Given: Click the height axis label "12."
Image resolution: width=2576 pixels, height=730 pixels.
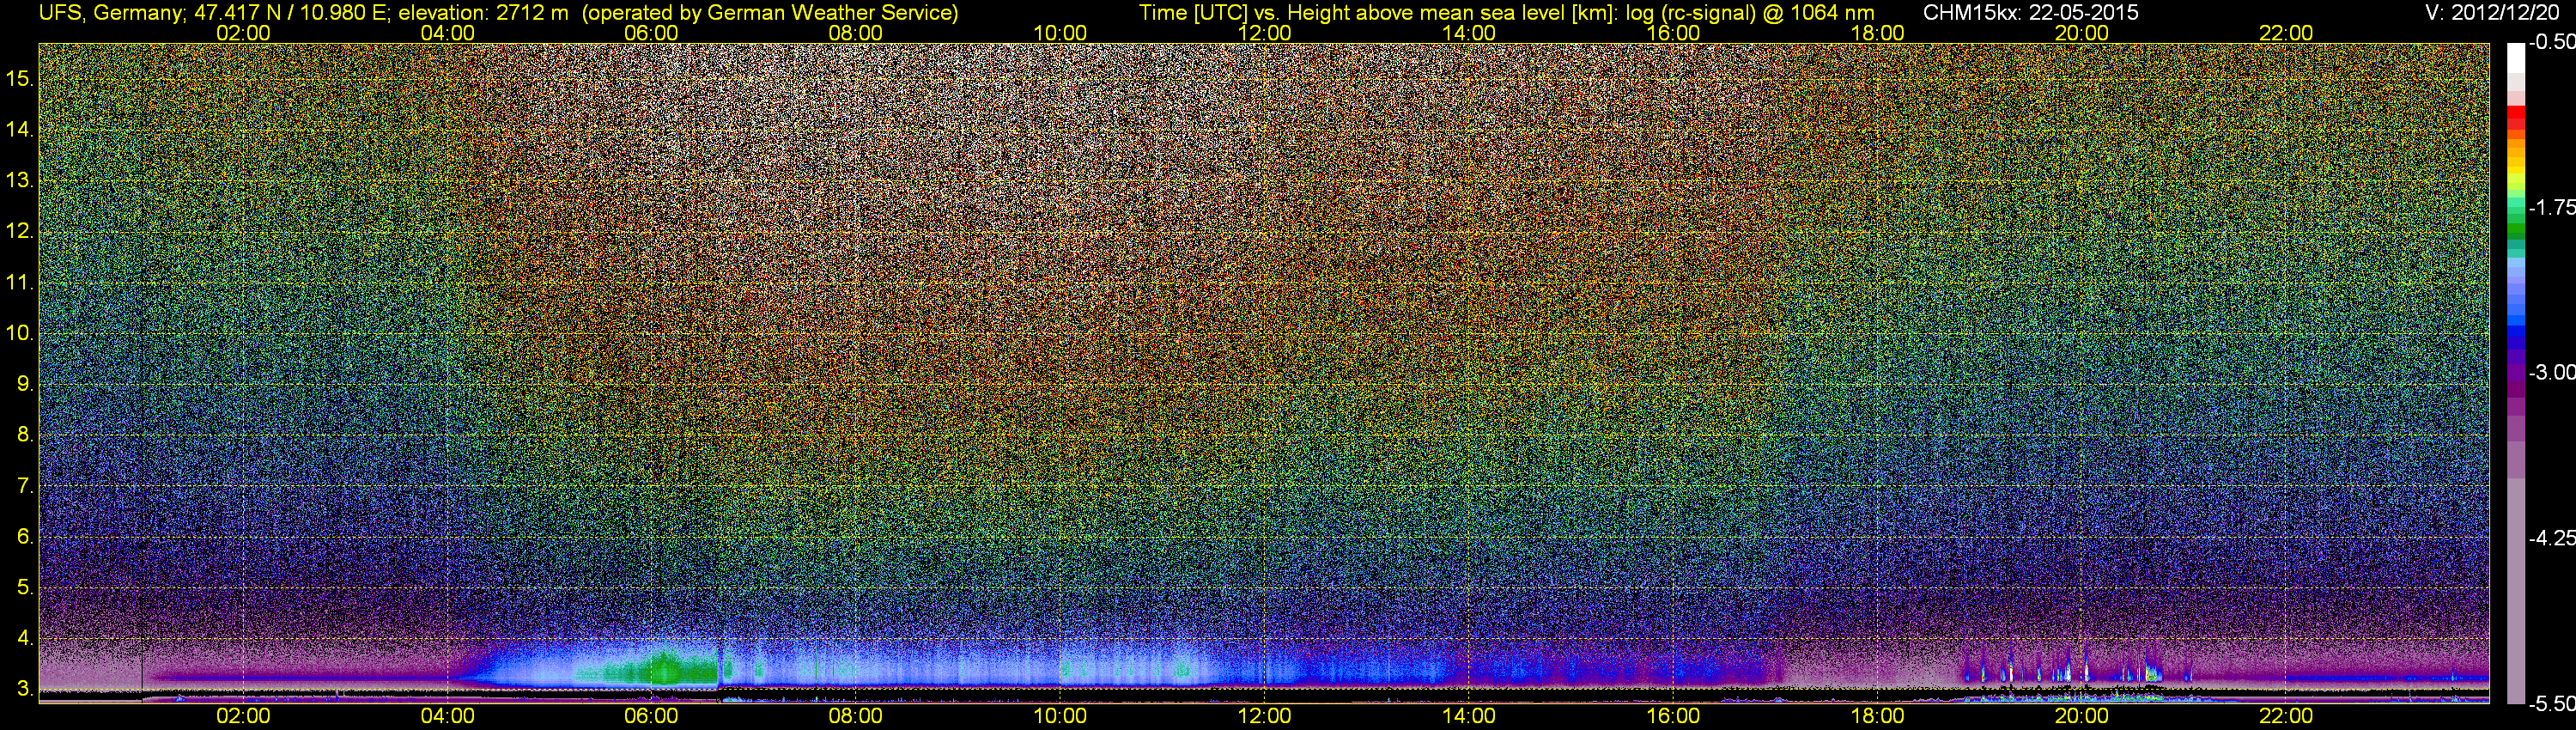Looking at the screenshot, I should click(x=20, y=232).
